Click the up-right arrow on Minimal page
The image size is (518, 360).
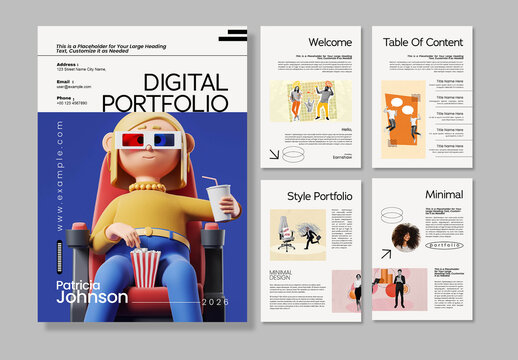click(x=386, y=254)
